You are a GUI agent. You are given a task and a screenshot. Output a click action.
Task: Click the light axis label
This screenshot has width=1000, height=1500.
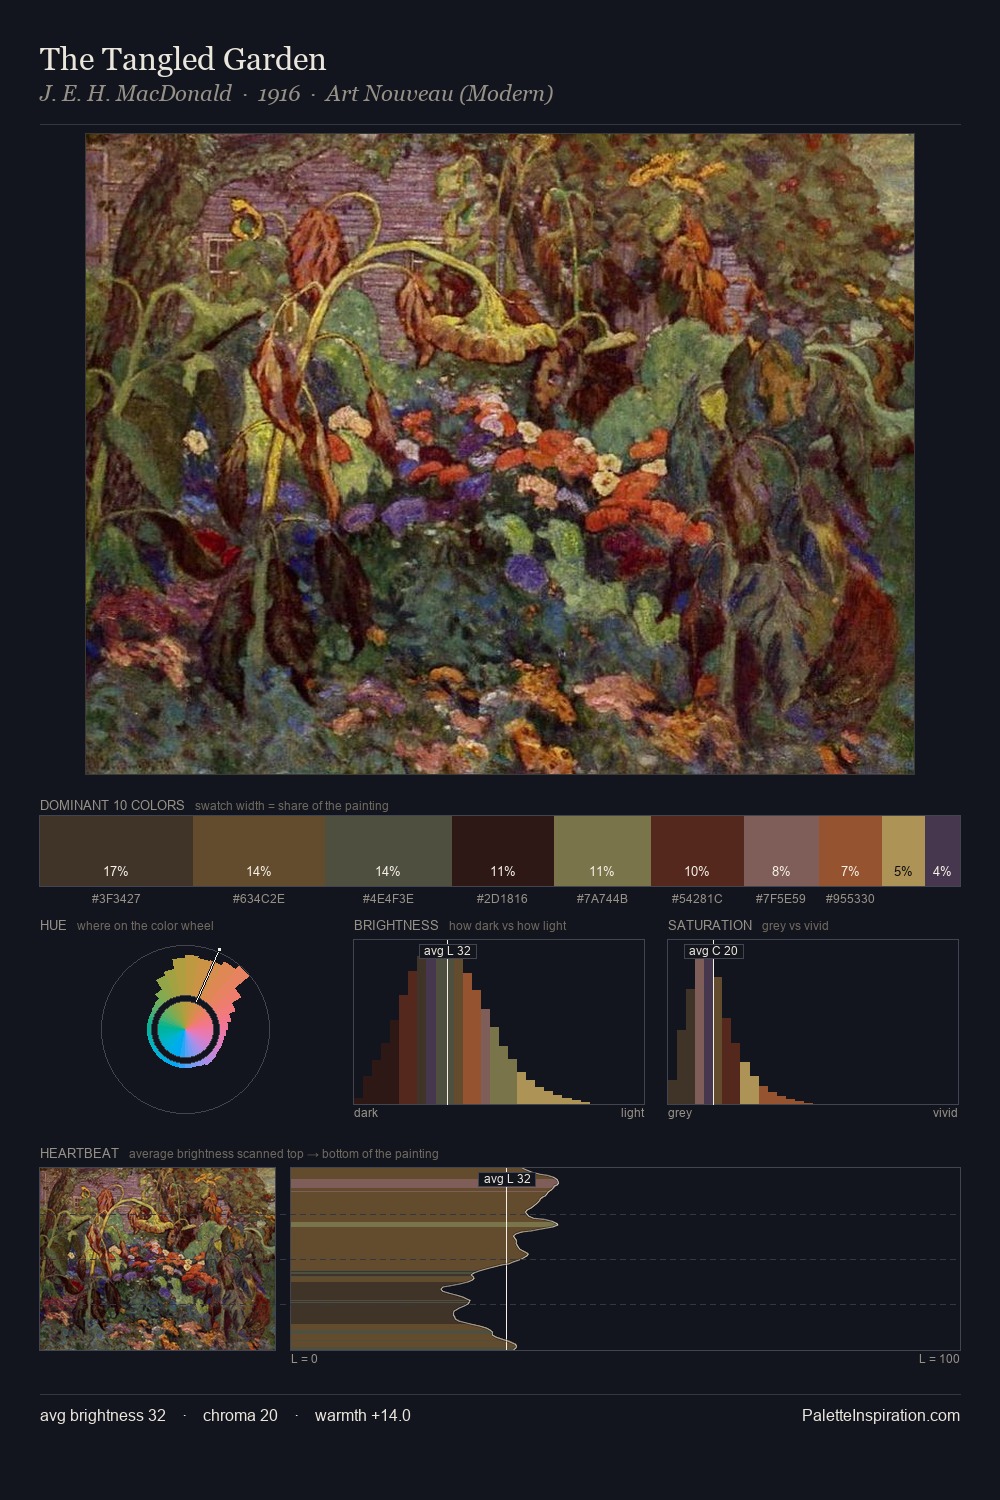point(632,1113)
